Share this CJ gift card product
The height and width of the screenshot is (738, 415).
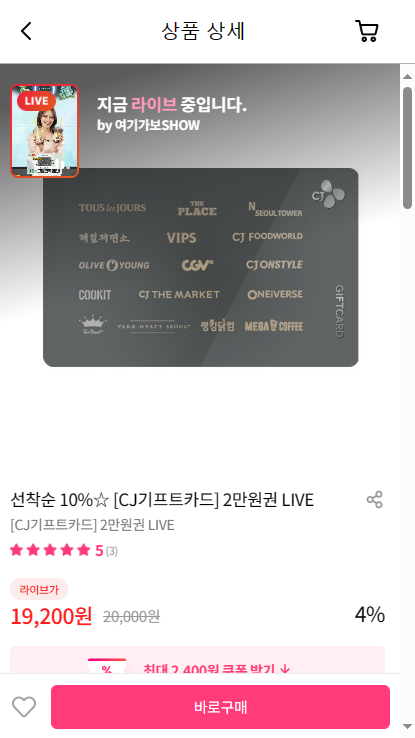pyautogui.click(x=375, y=499)
